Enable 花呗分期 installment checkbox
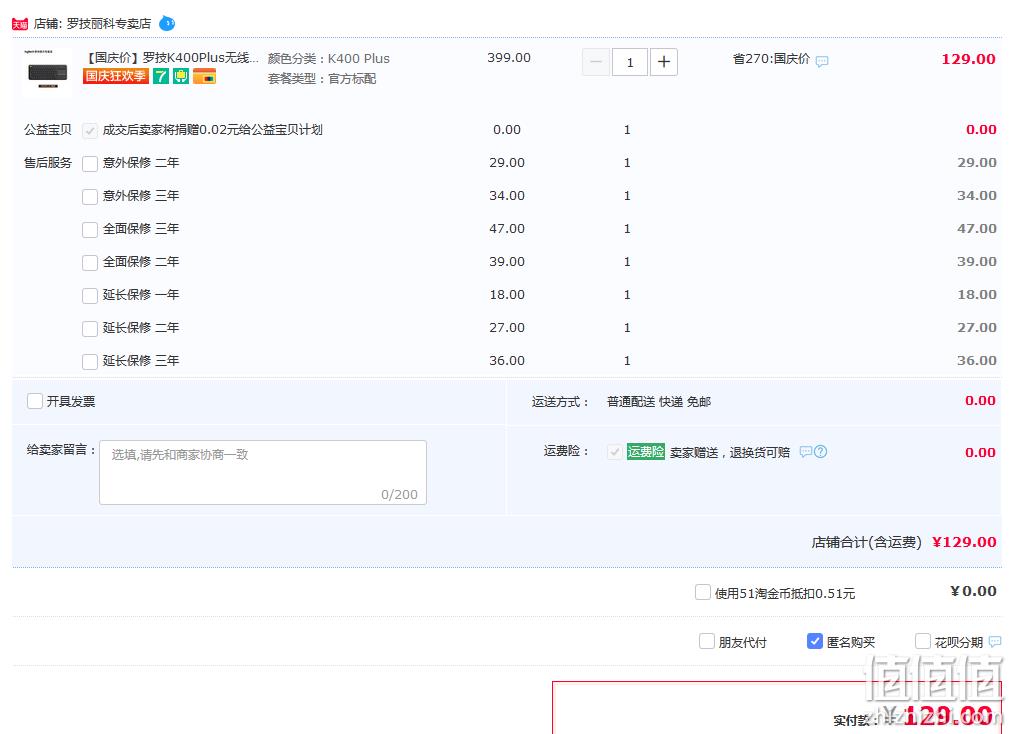 923,641
